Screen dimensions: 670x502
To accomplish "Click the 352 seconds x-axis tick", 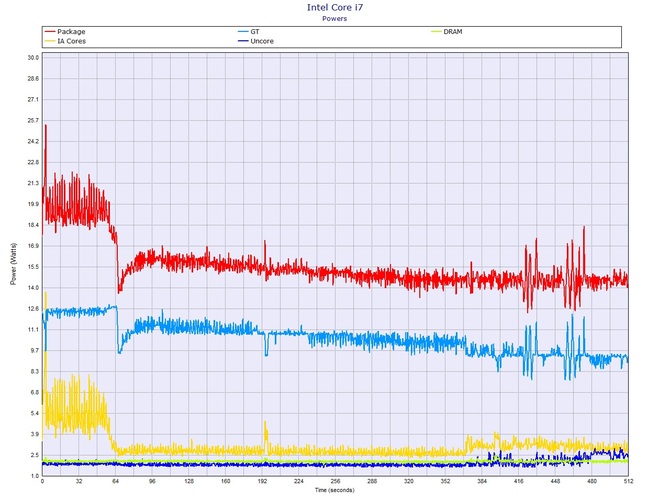I will [x=445, y=481].
